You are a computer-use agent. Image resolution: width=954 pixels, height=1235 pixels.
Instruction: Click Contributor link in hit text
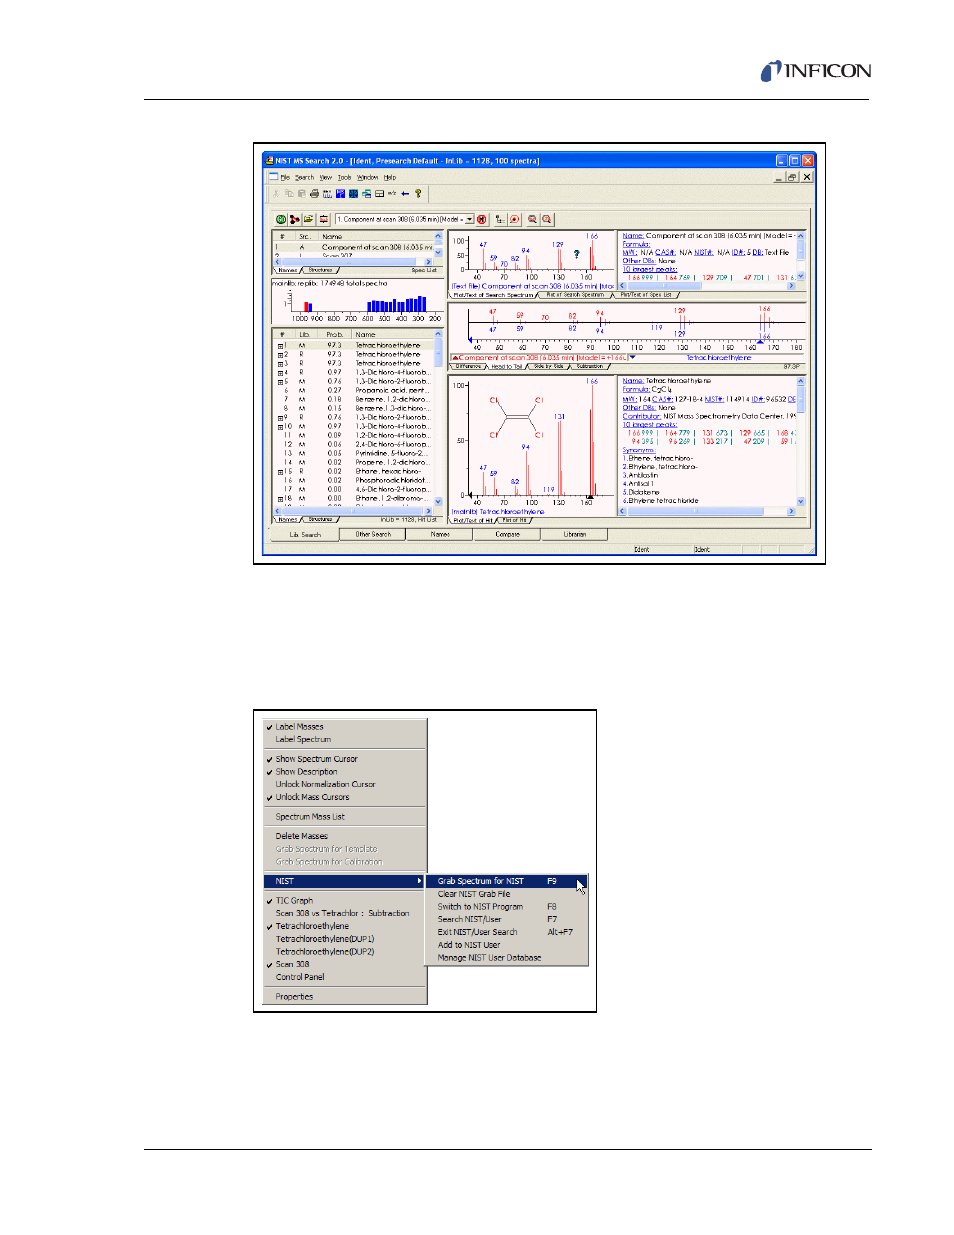(642, 416)
